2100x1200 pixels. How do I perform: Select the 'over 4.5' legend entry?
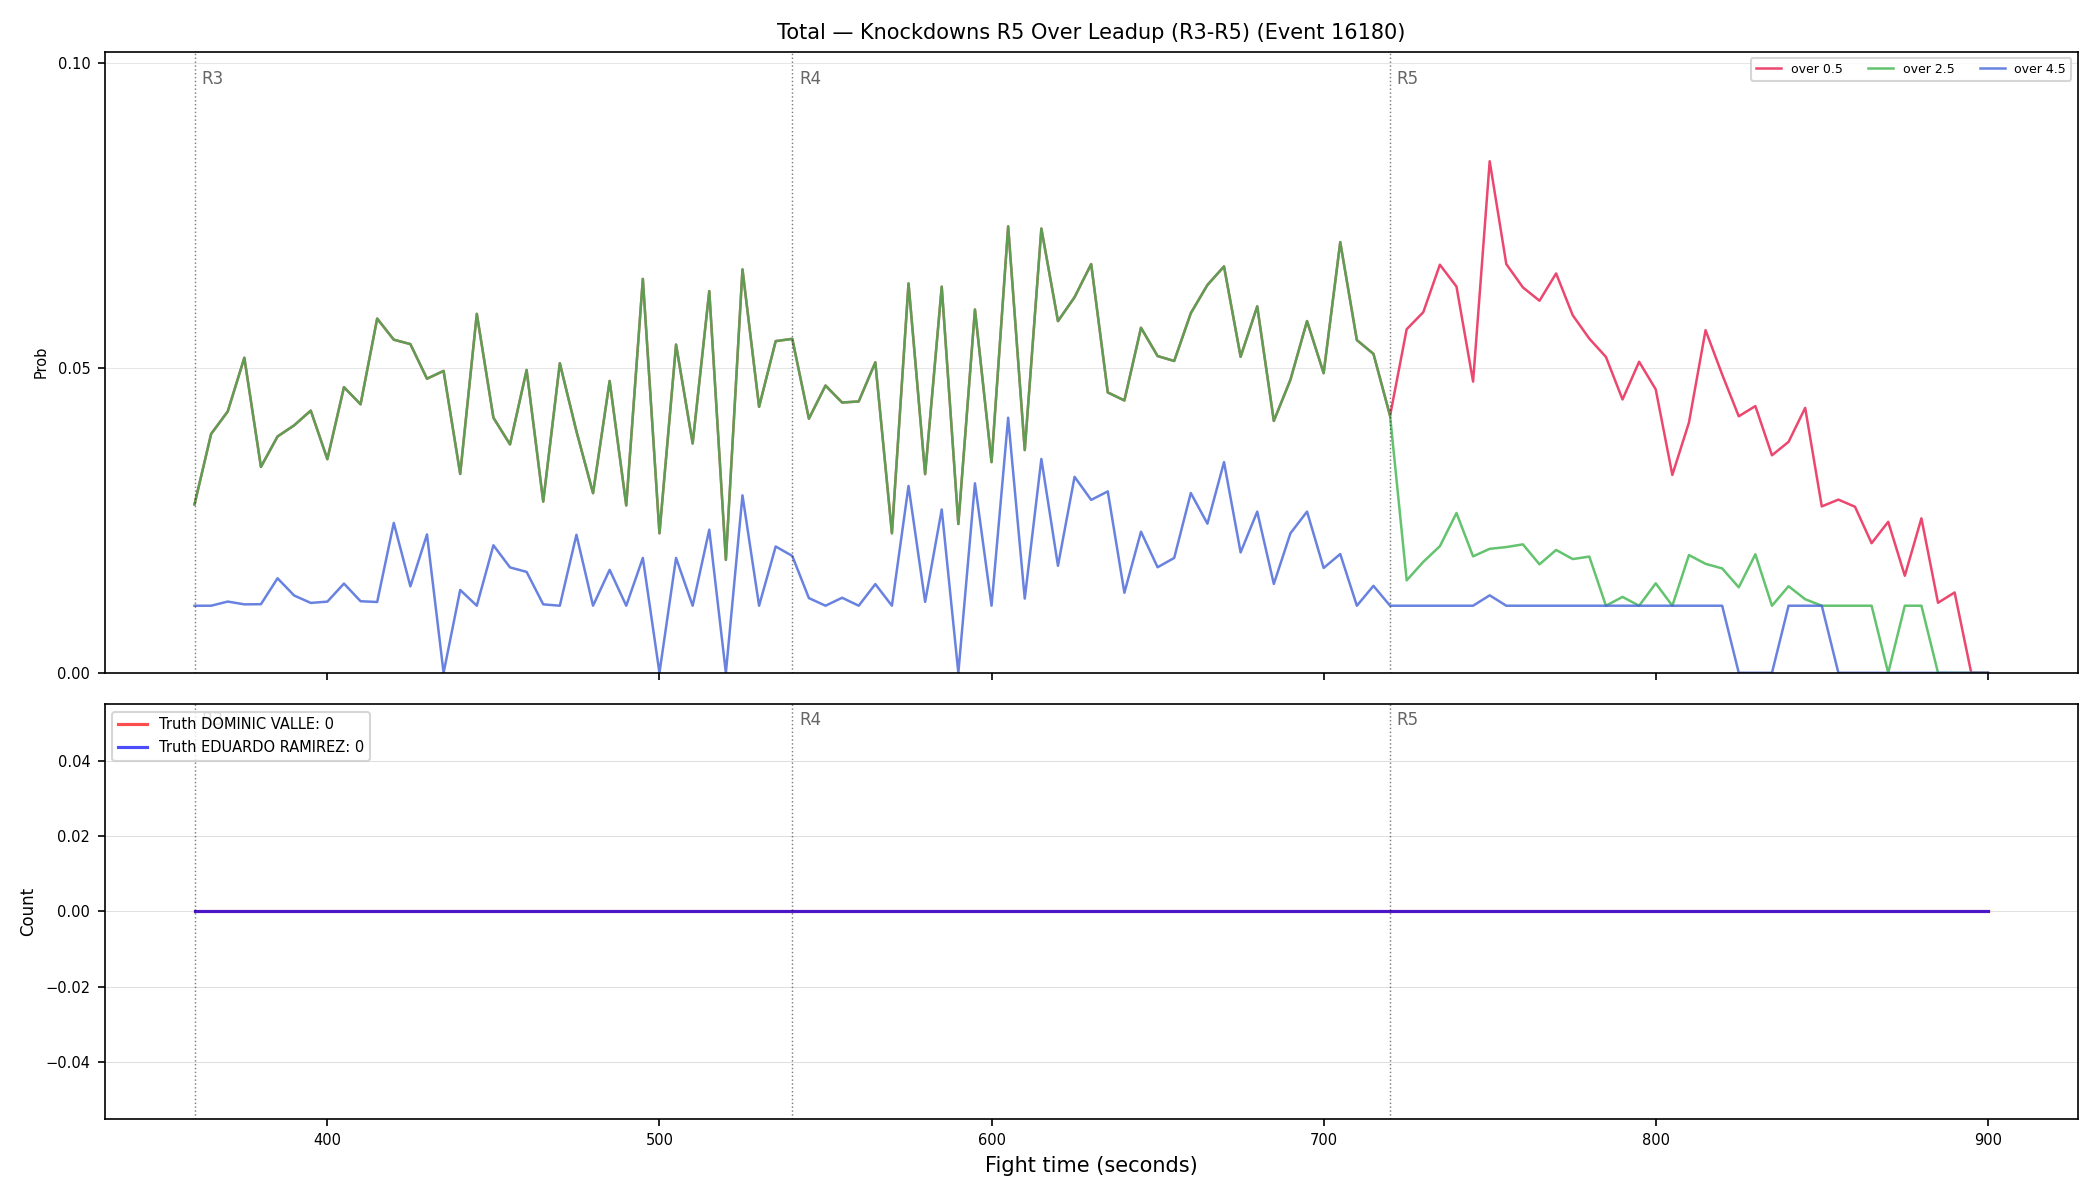tap(2022, 69)
